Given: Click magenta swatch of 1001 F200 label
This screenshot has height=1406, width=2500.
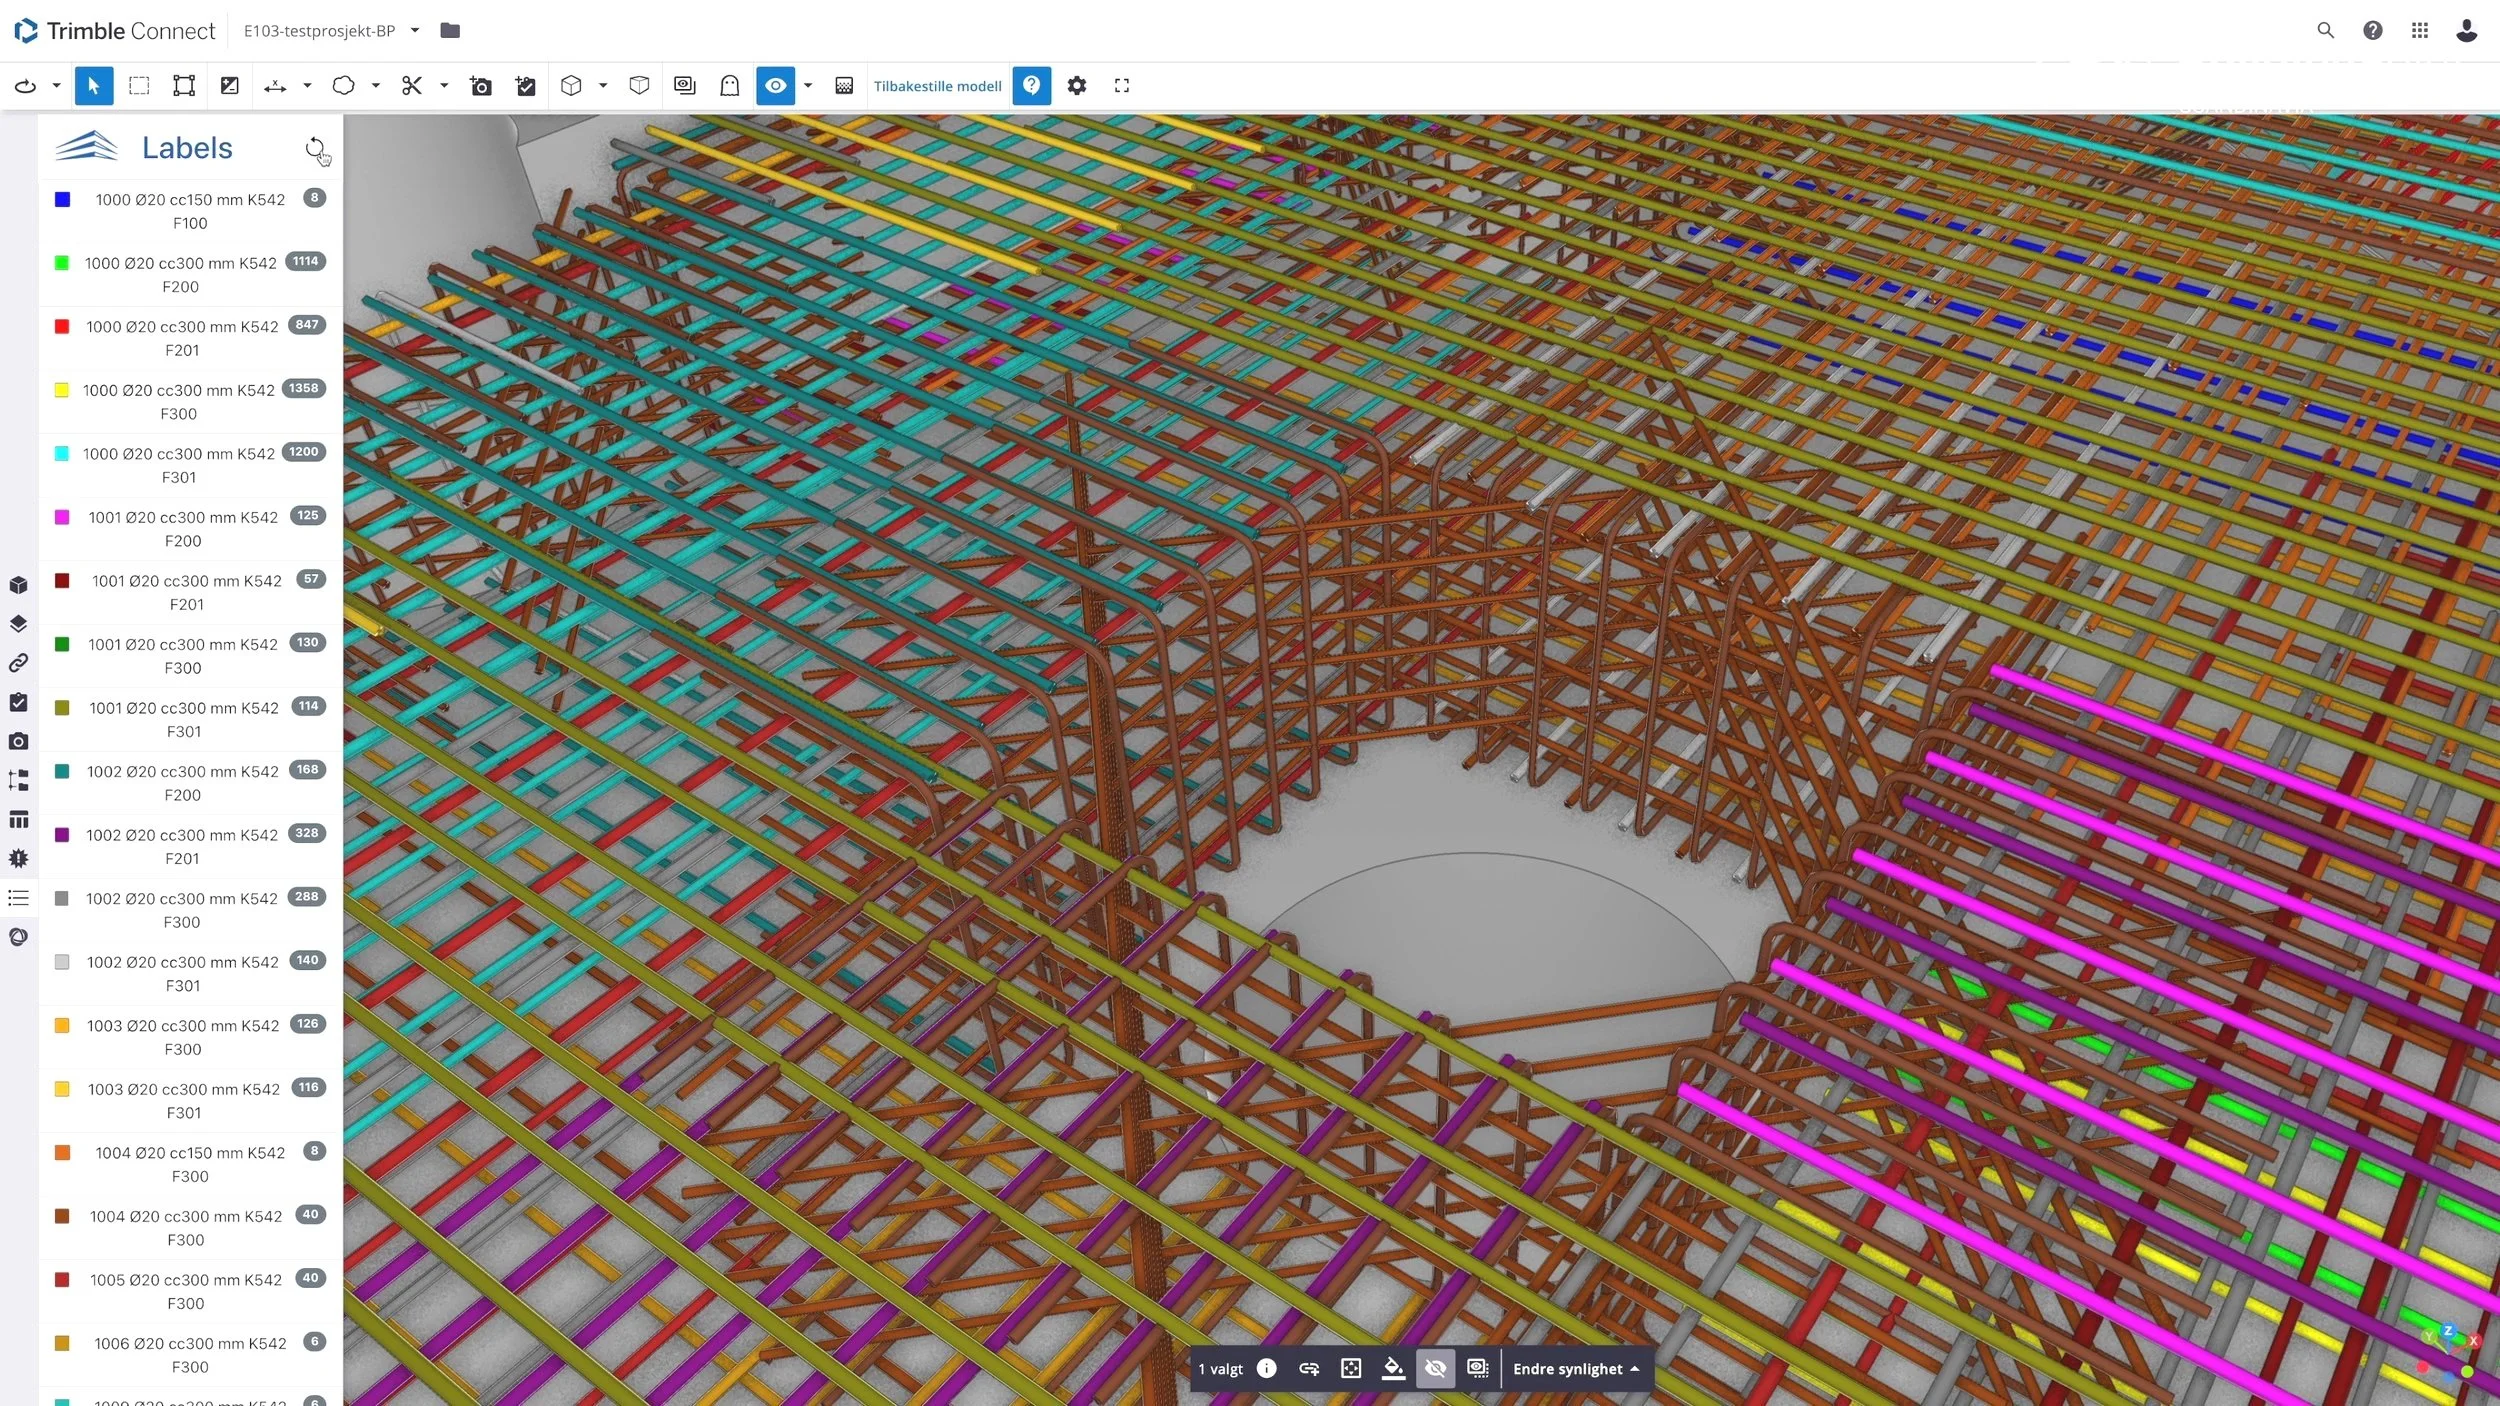Looking at the screenshot, I should click(62, 517).
